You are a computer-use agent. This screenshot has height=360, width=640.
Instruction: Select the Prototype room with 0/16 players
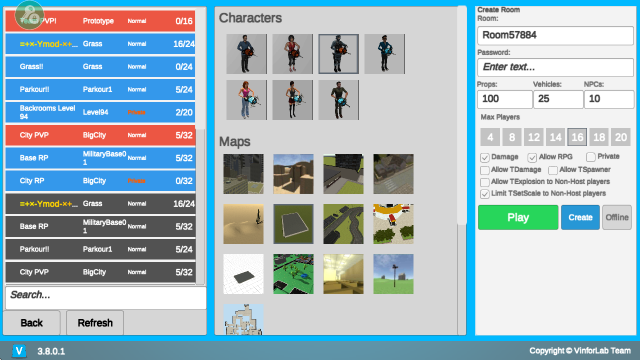(x=100, y=21)
